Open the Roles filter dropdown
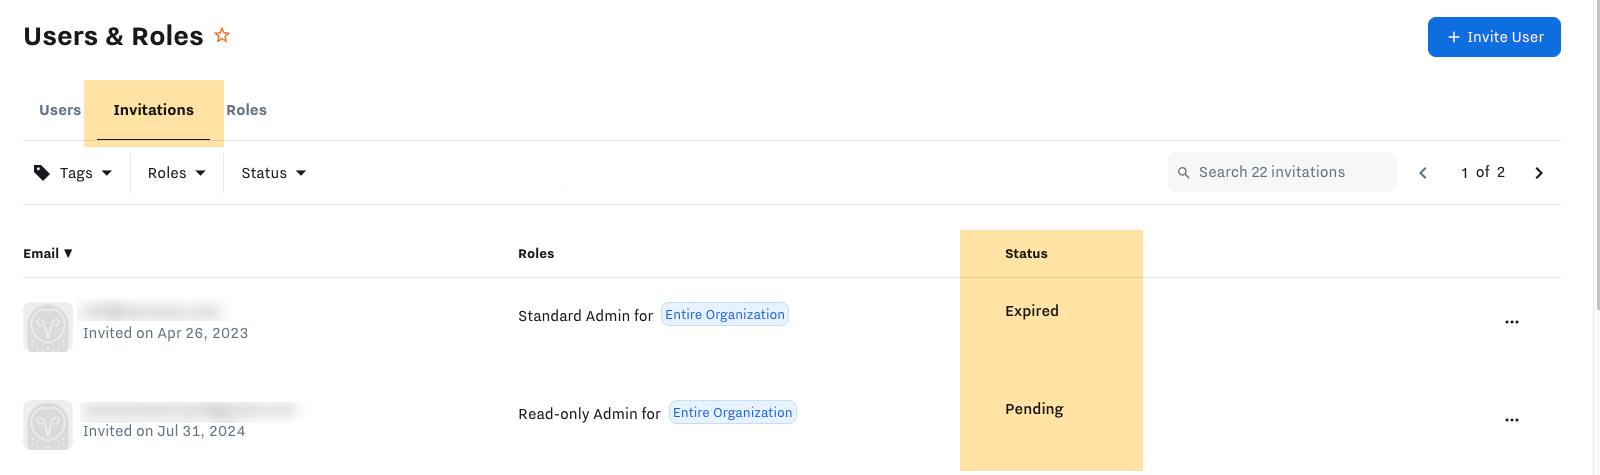The width and height of the screenshot is (1600, 475). point(177,173)
